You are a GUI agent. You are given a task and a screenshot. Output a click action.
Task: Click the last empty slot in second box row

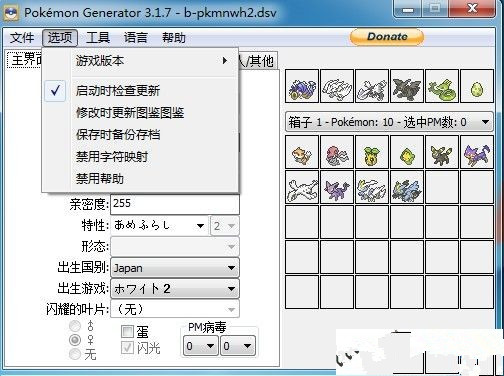click(x=477, y=187)
